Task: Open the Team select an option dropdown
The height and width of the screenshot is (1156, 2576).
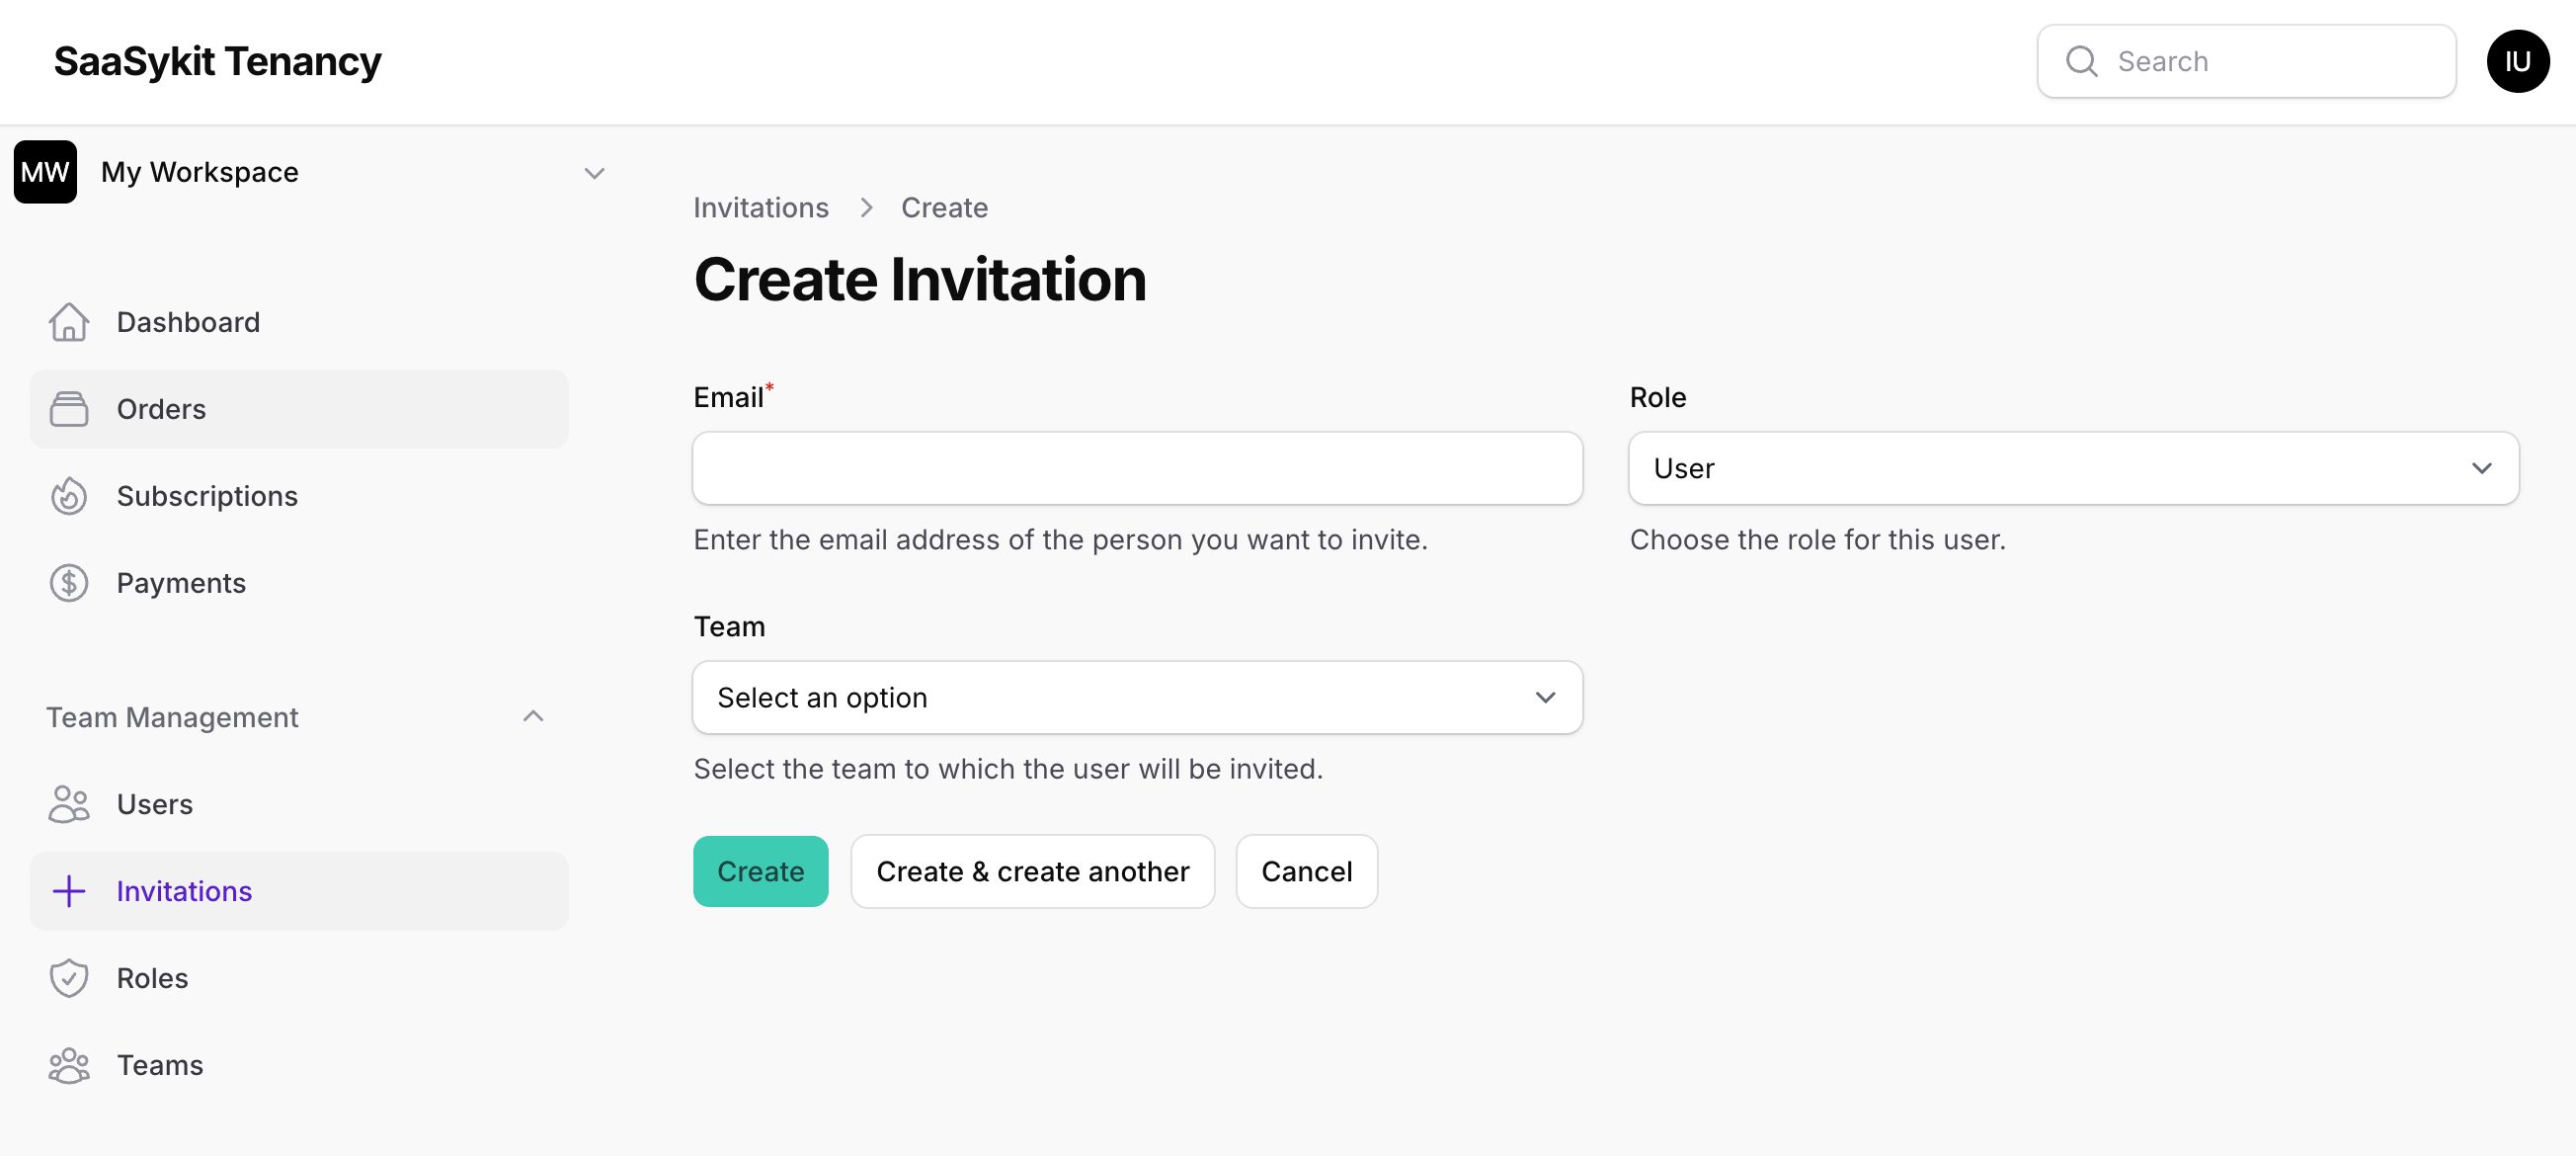Action: coord(1137,697)
